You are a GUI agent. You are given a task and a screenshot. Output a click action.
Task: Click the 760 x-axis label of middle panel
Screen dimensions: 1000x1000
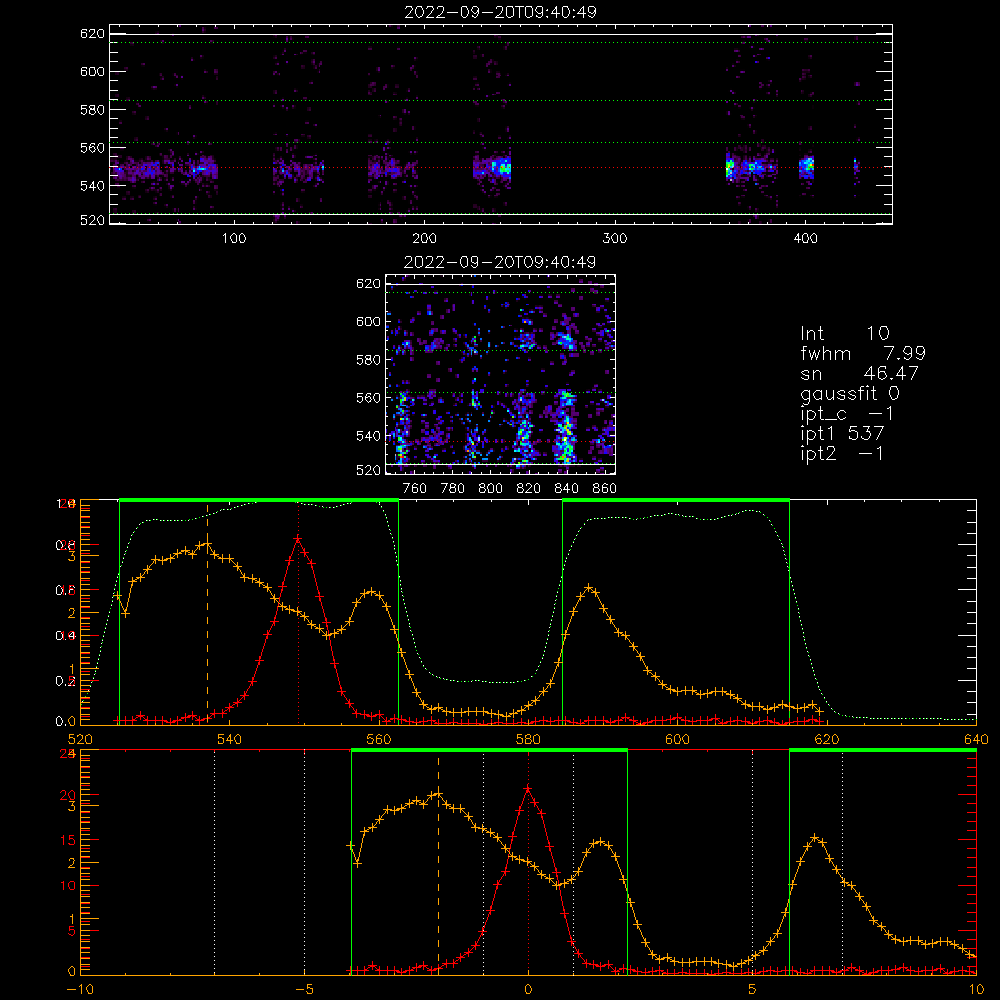pos(415,489)
